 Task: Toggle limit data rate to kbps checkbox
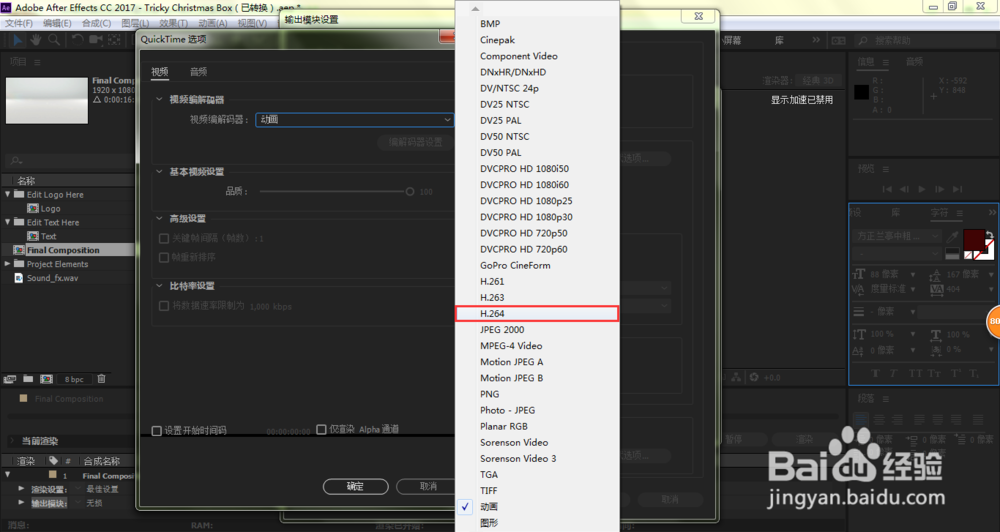tap(164, 306)
